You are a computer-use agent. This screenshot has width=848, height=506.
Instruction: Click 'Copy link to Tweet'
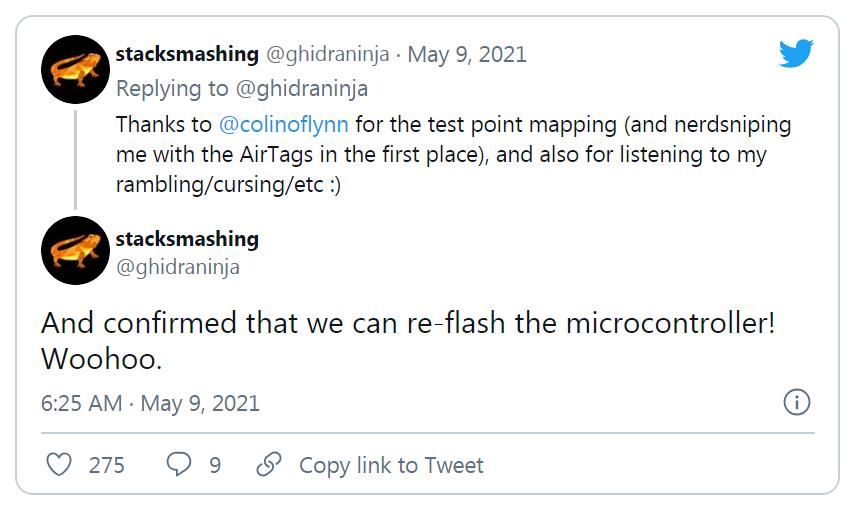pos(391,465)
